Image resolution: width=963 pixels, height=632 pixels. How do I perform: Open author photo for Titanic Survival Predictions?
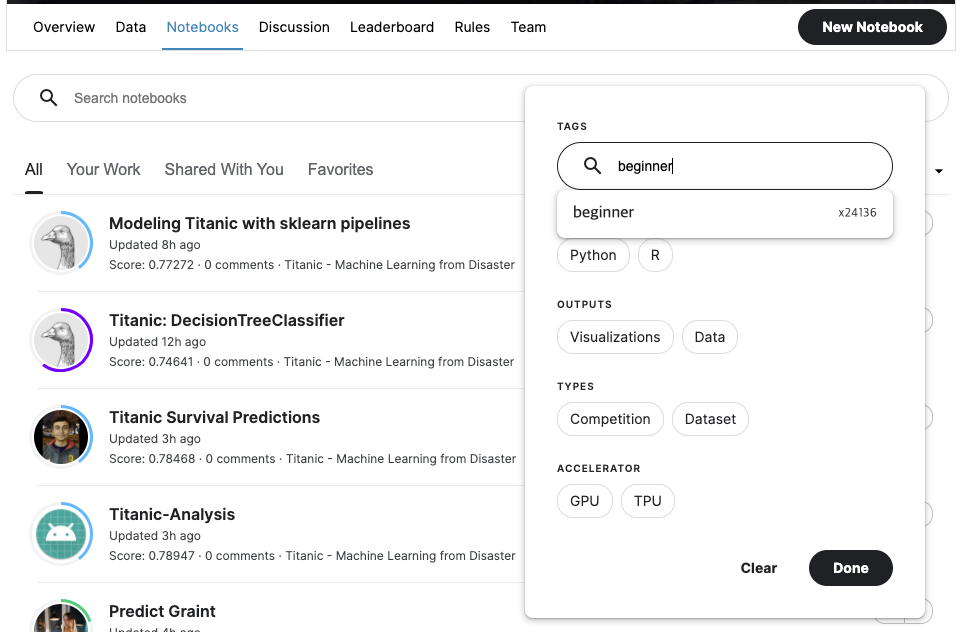61,437
